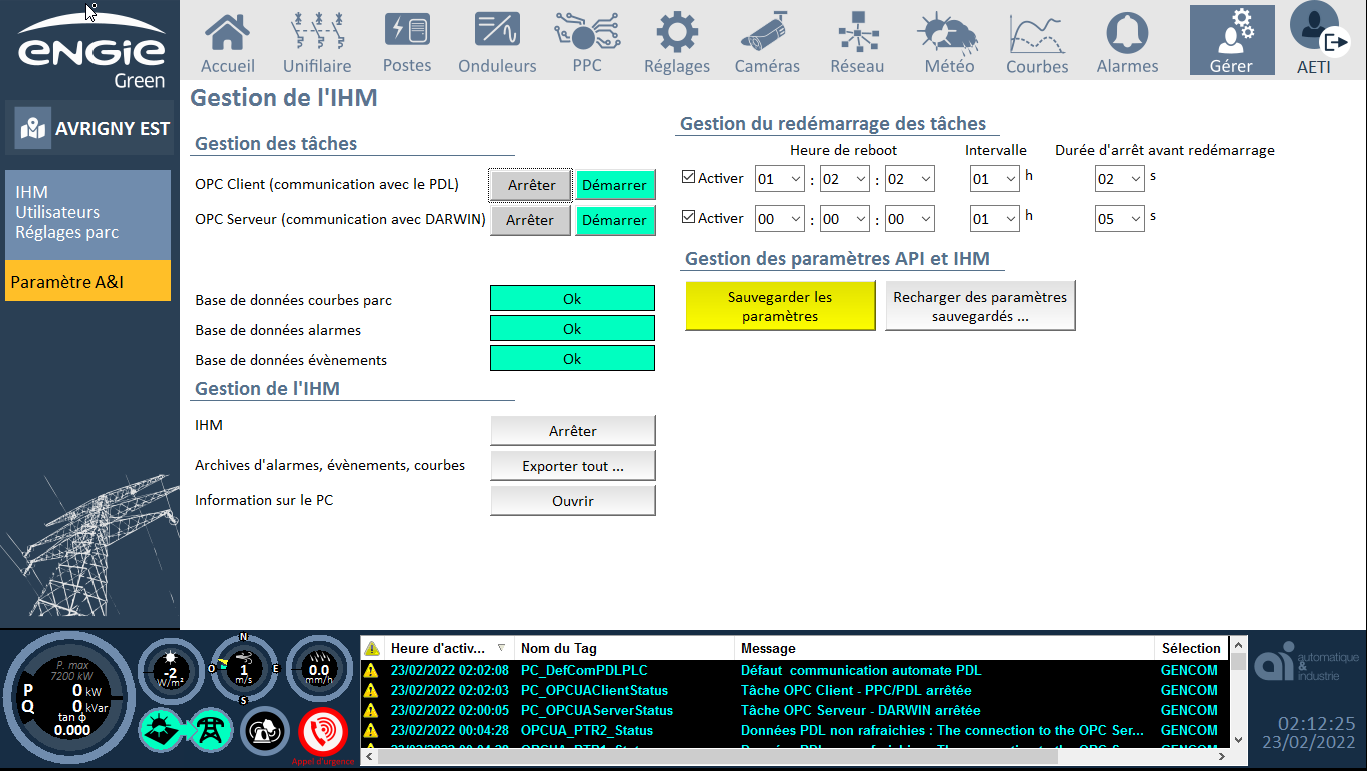This screenshot has height=771, width=1367.
Task: Open the Alarmes bell icon
Action: 1127,42
